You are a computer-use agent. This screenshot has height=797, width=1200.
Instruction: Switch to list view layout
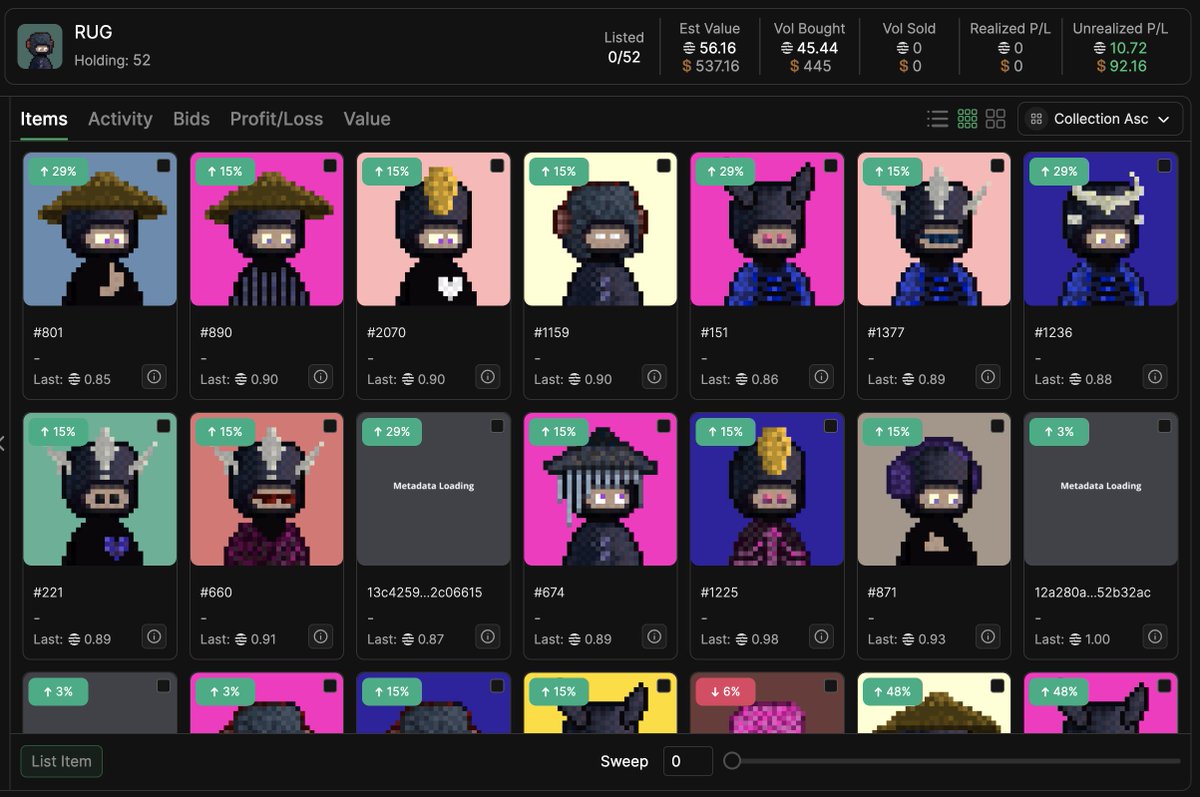click(938, 119)
